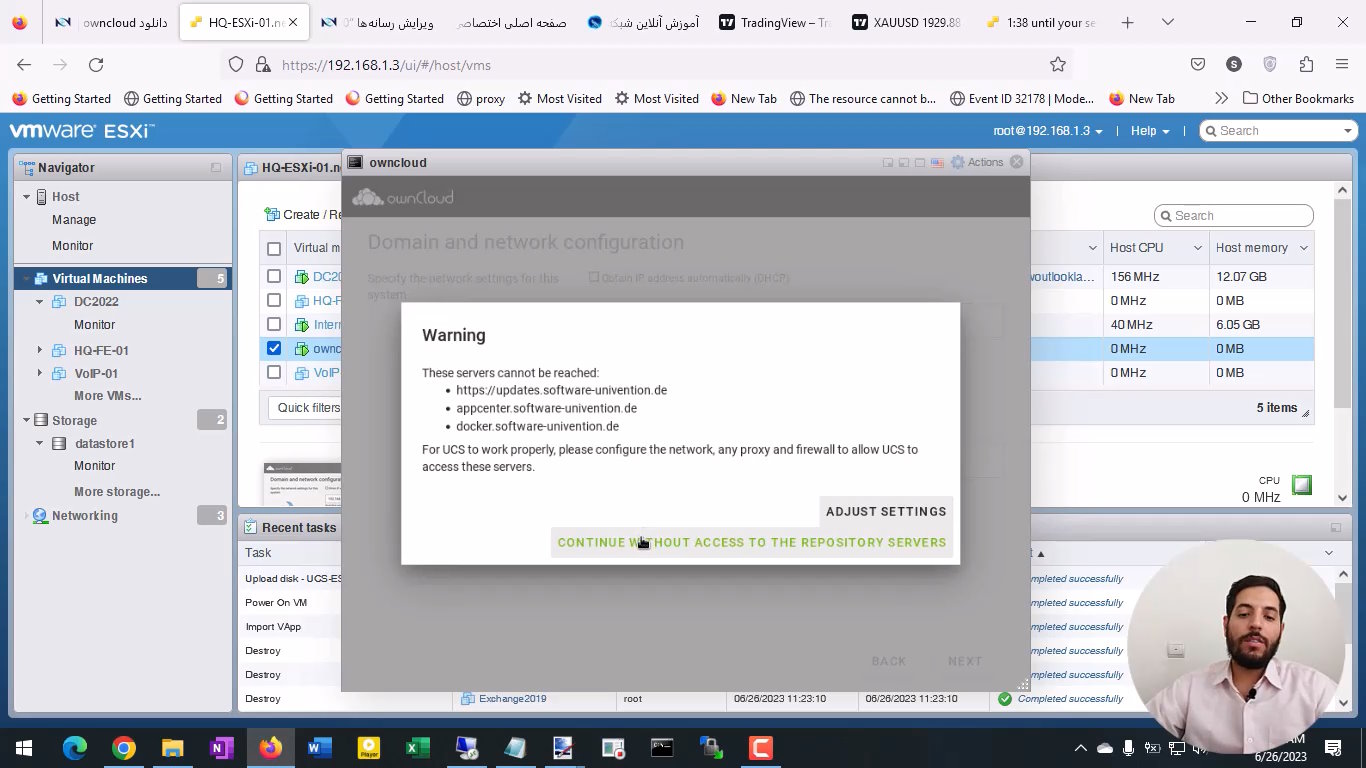Uncheck the owncloud row checkbox
This screenshot has width=1366, height=768.
[274, 348]
